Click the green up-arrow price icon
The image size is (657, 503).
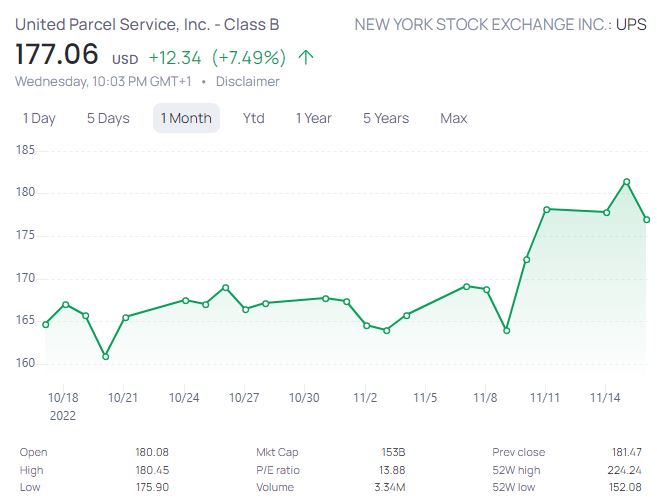point(306,57)
